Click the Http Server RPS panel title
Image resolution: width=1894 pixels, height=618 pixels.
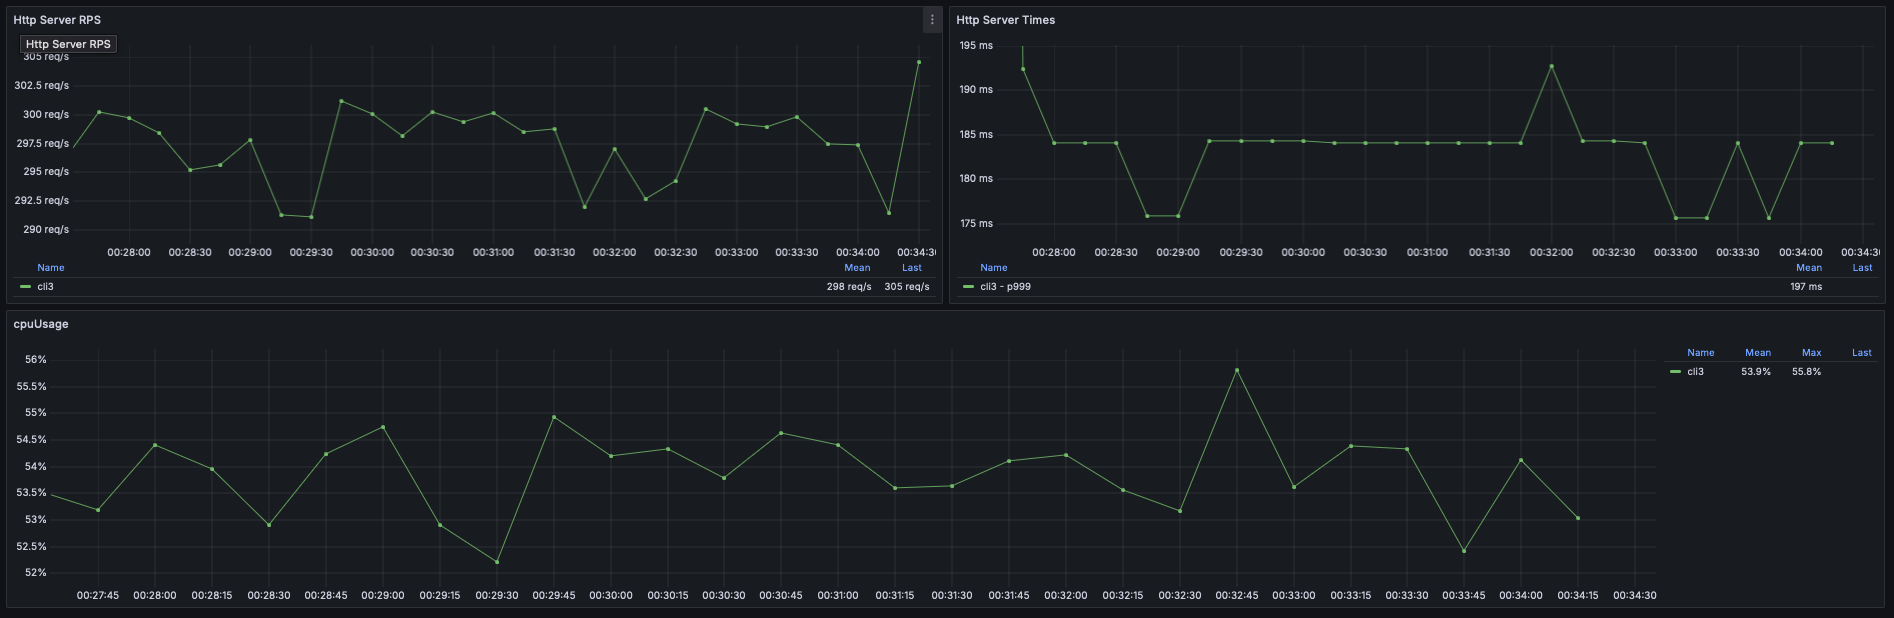[57, 20]
